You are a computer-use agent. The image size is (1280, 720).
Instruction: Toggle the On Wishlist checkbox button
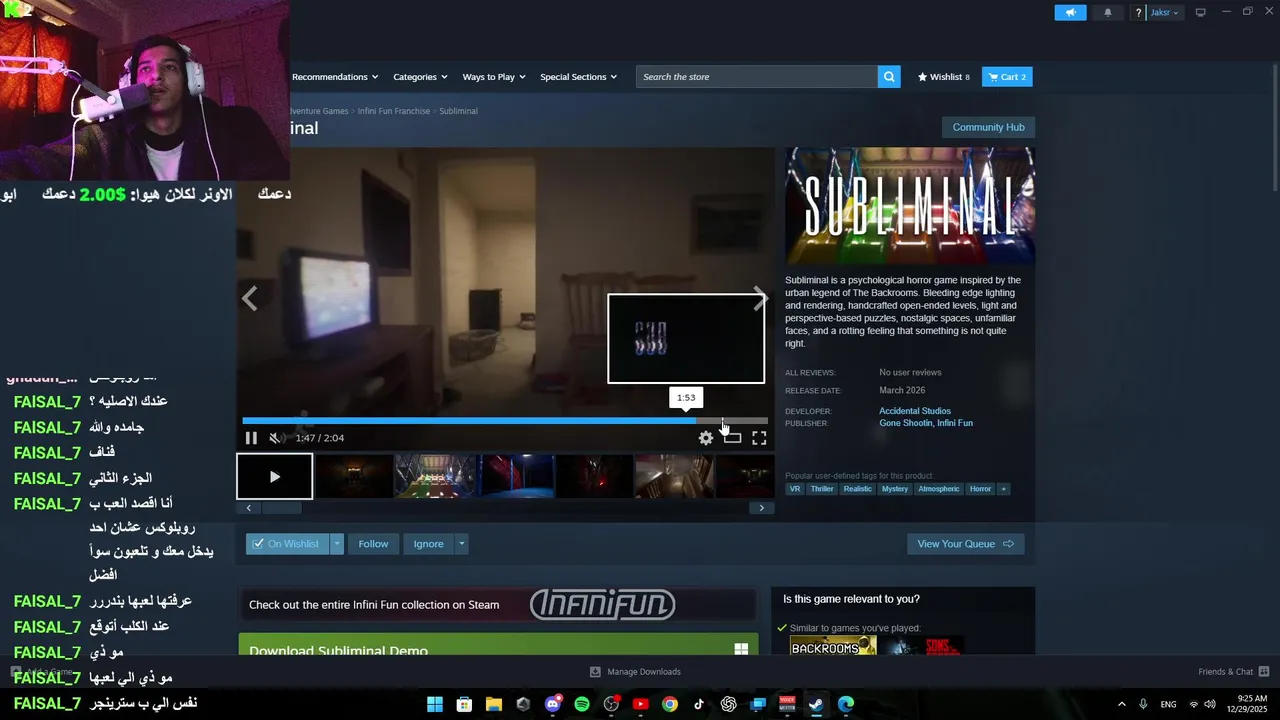pyautogui.click(x=287, y=544)
